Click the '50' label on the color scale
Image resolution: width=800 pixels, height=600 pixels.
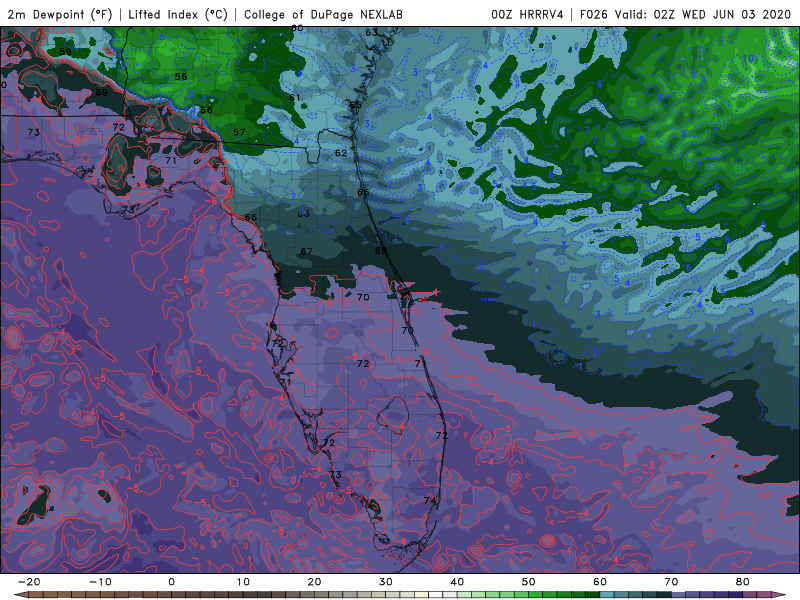(x=529, y=582)
